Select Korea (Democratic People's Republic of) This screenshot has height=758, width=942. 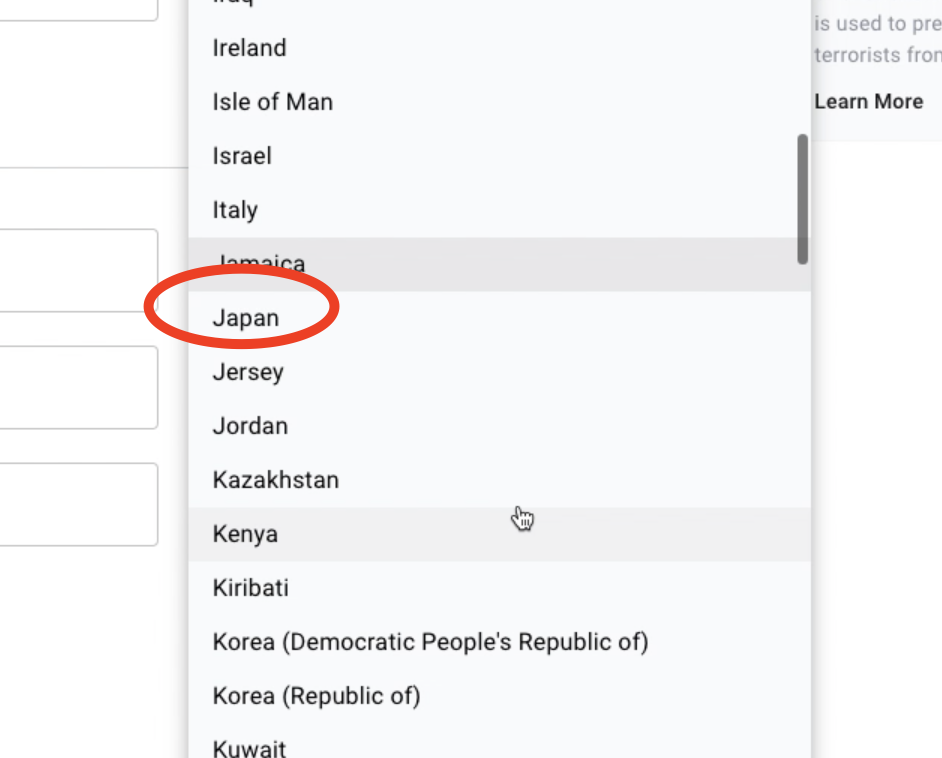click(x=430, y=642)
